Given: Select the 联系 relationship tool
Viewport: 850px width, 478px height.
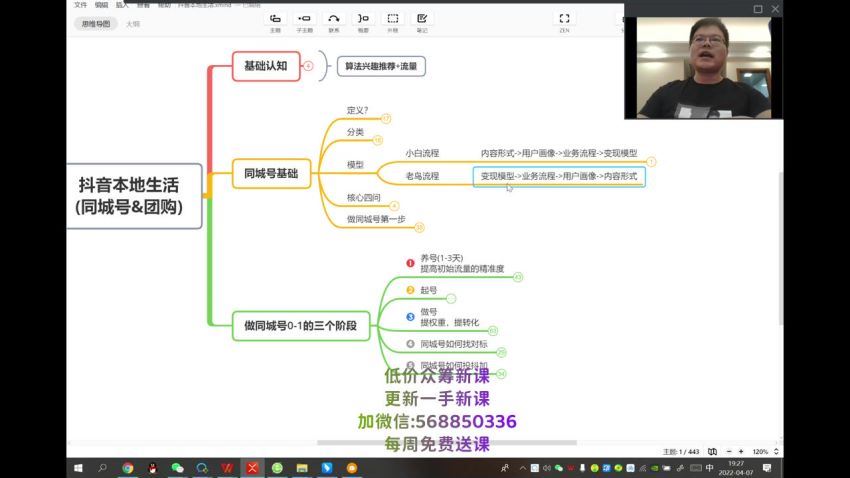Looking at the screenshot, I should [333, 18].
